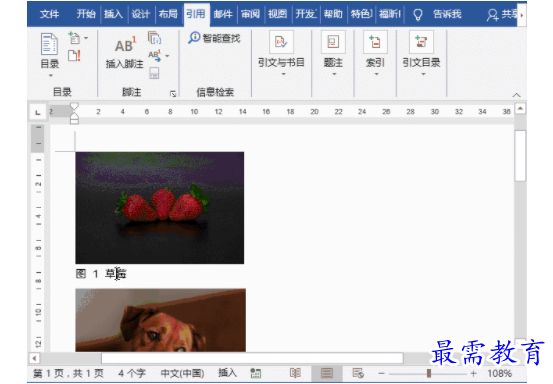Switch to the 帮助 tab
Viewport: 553px width, 384px height.
point(333,14)
